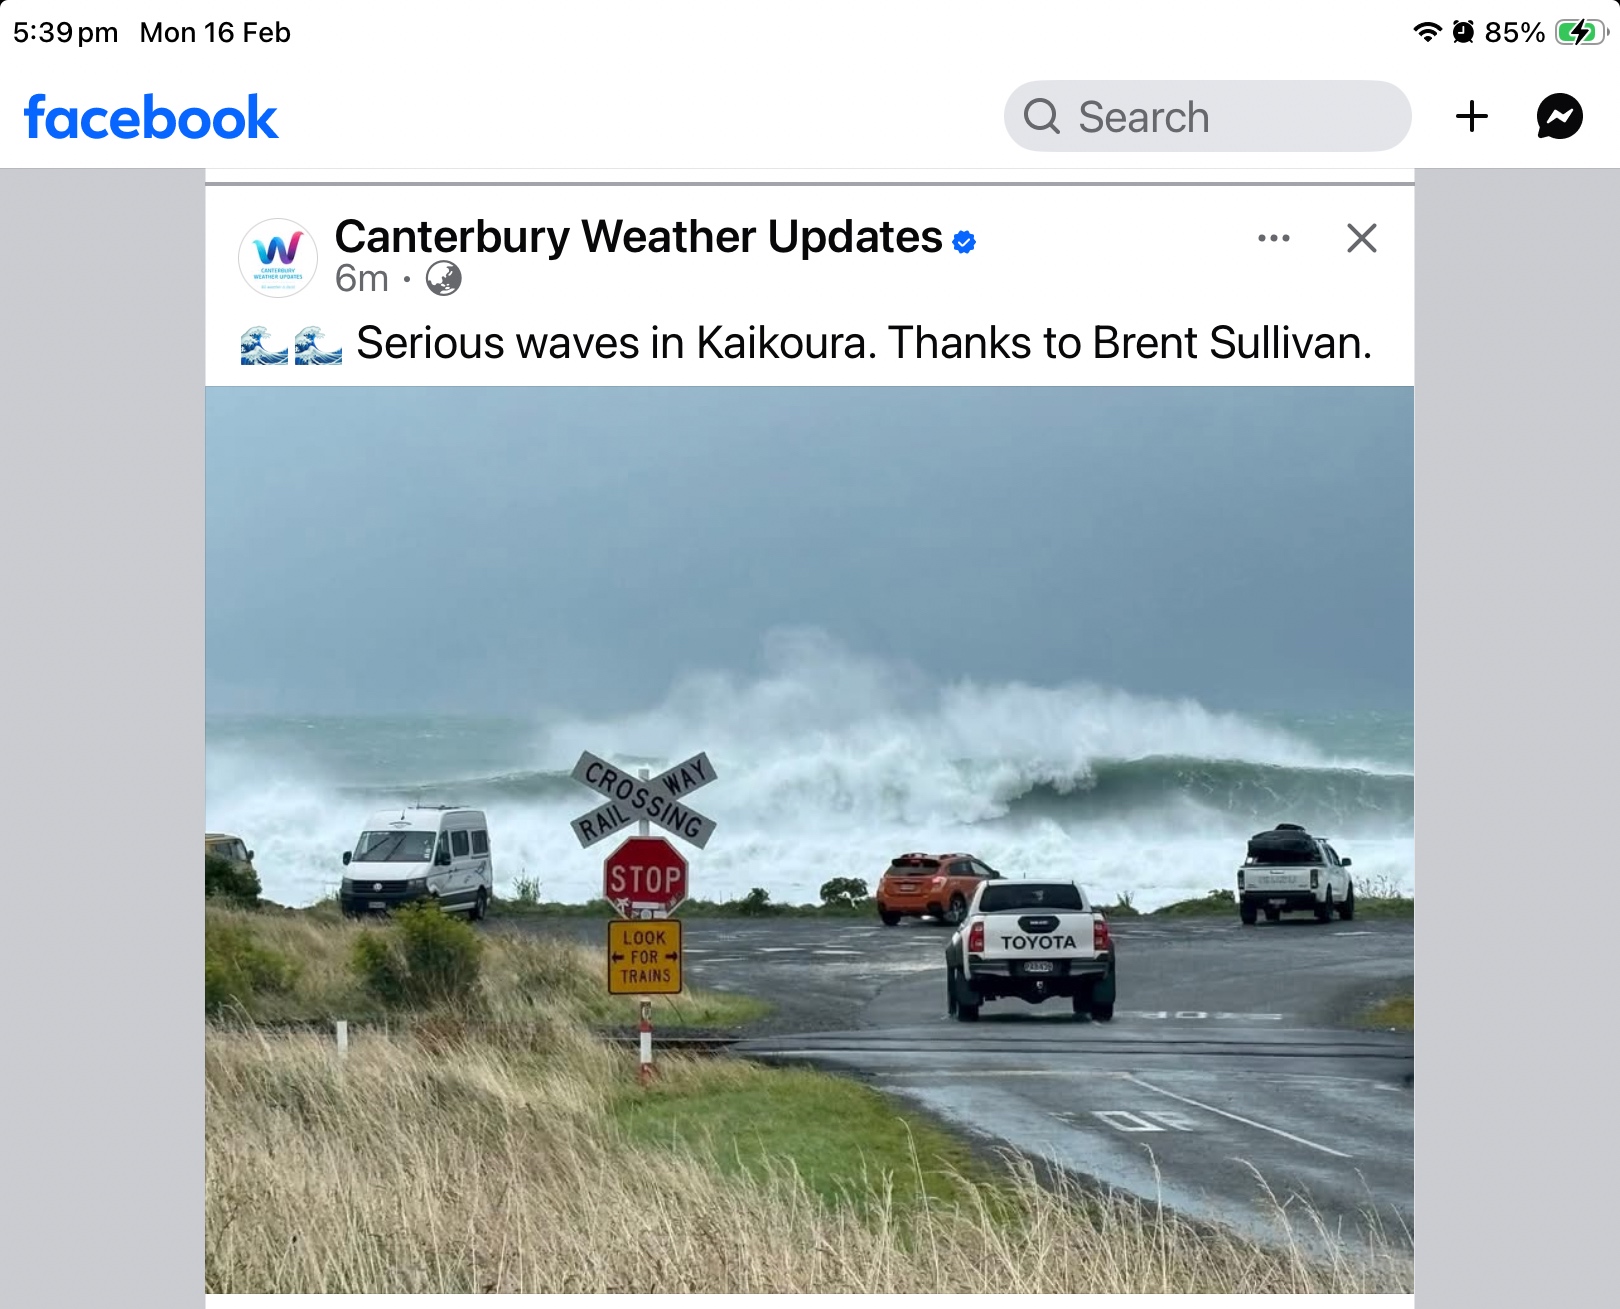Viewport: 1620px width, 1309px height.
Task: Open Canterbury Weather Updates profile picture
Action: (x=278, y=258)
